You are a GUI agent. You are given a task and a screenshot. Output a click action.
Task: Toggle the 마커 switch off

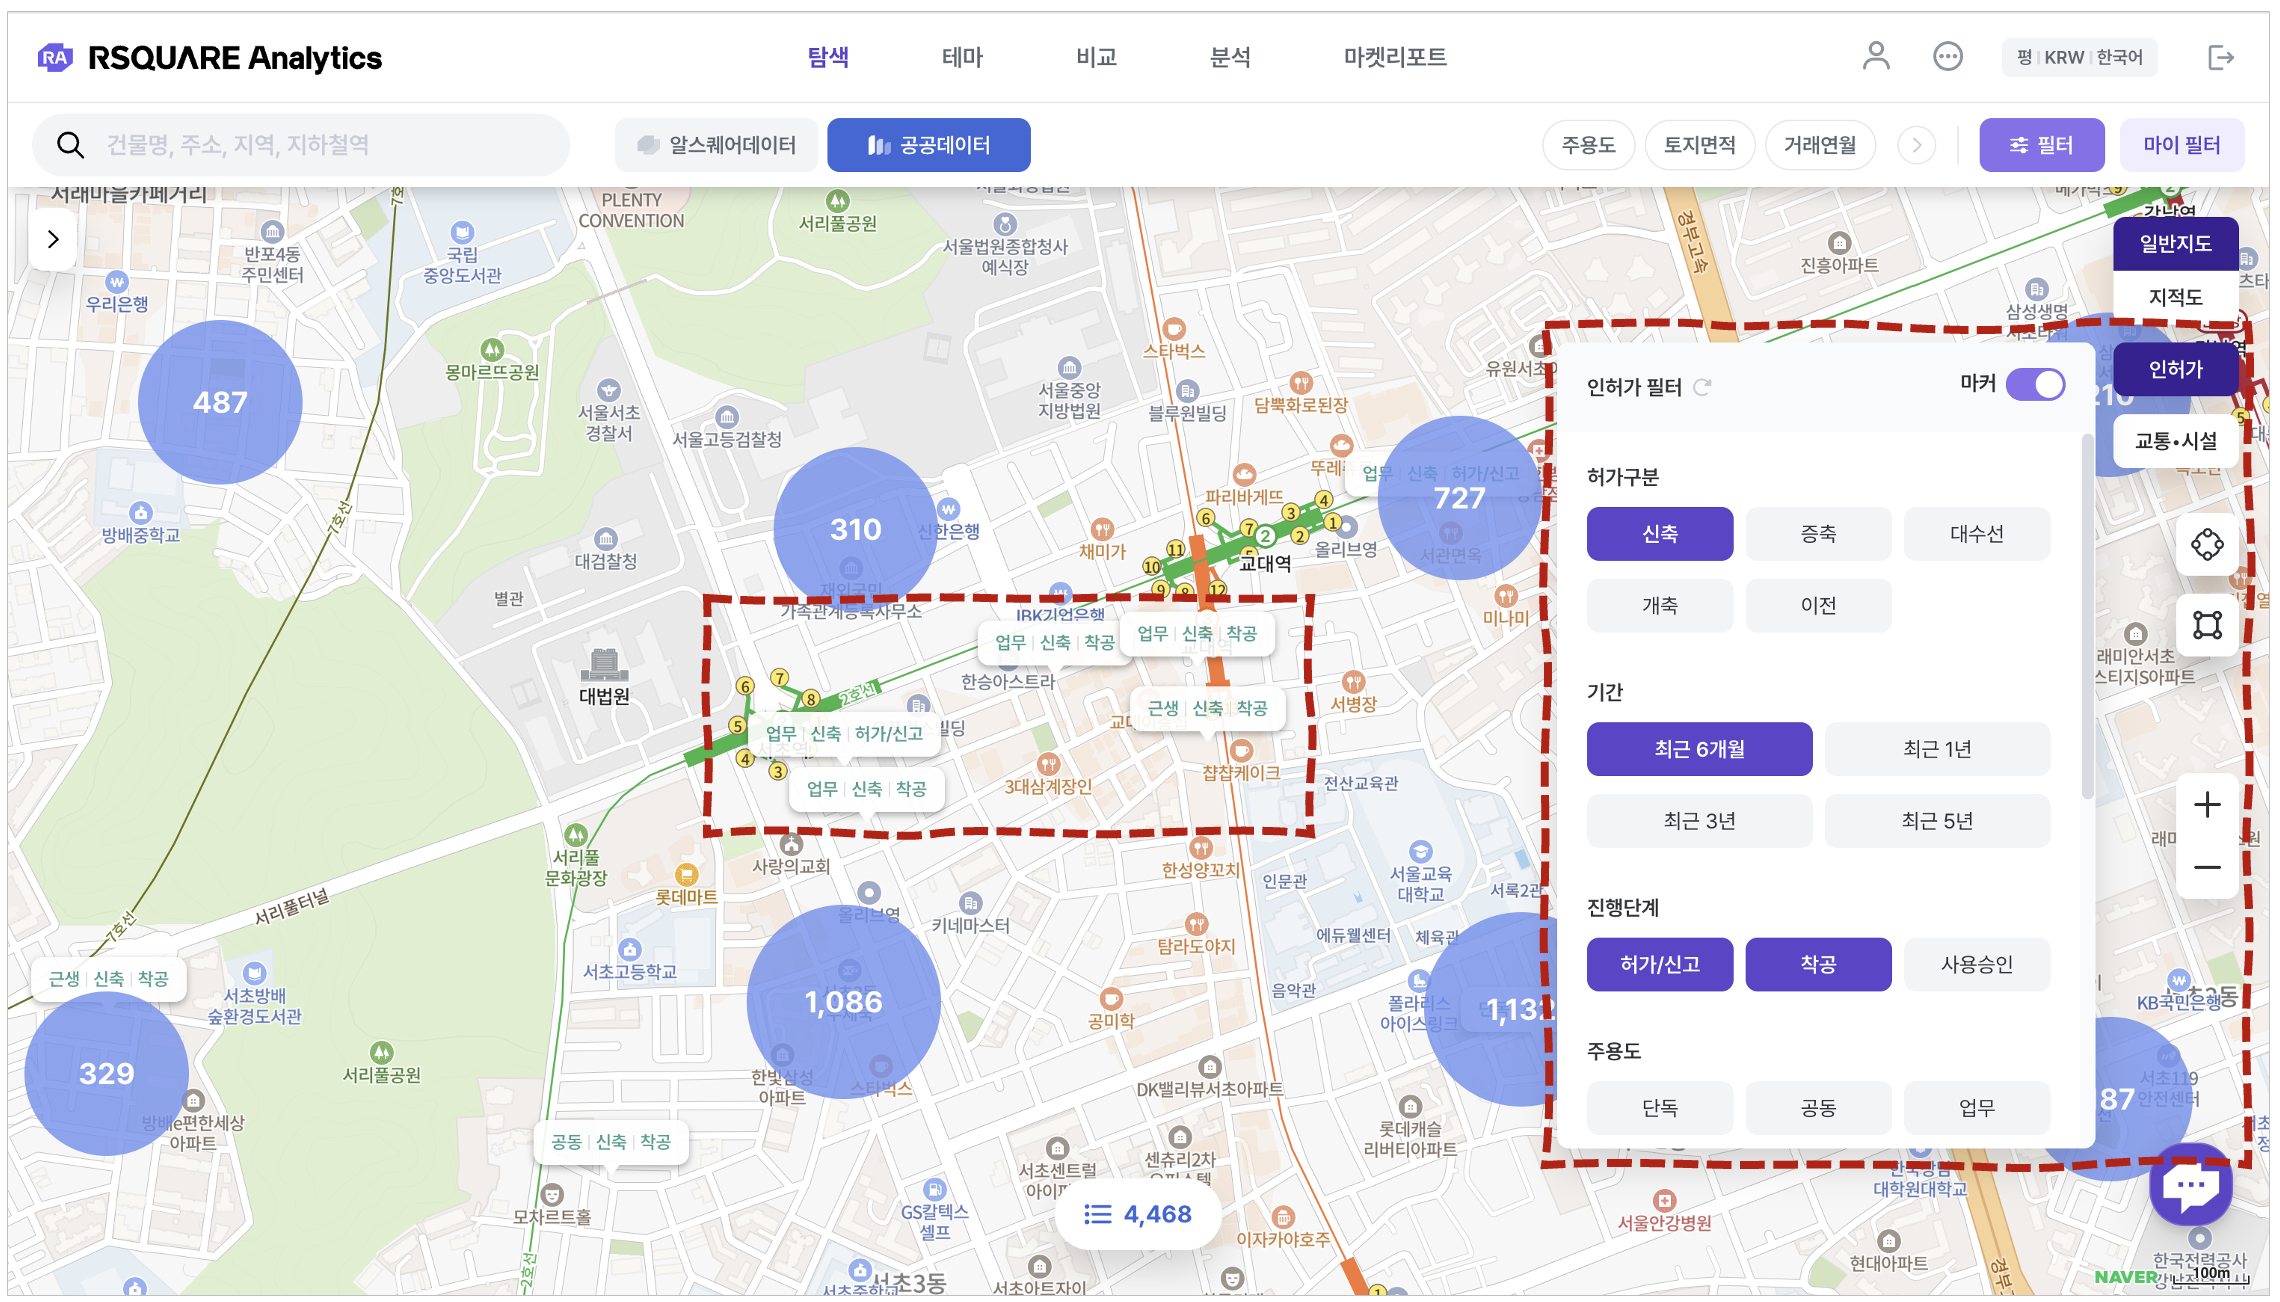click(2035, 385)
